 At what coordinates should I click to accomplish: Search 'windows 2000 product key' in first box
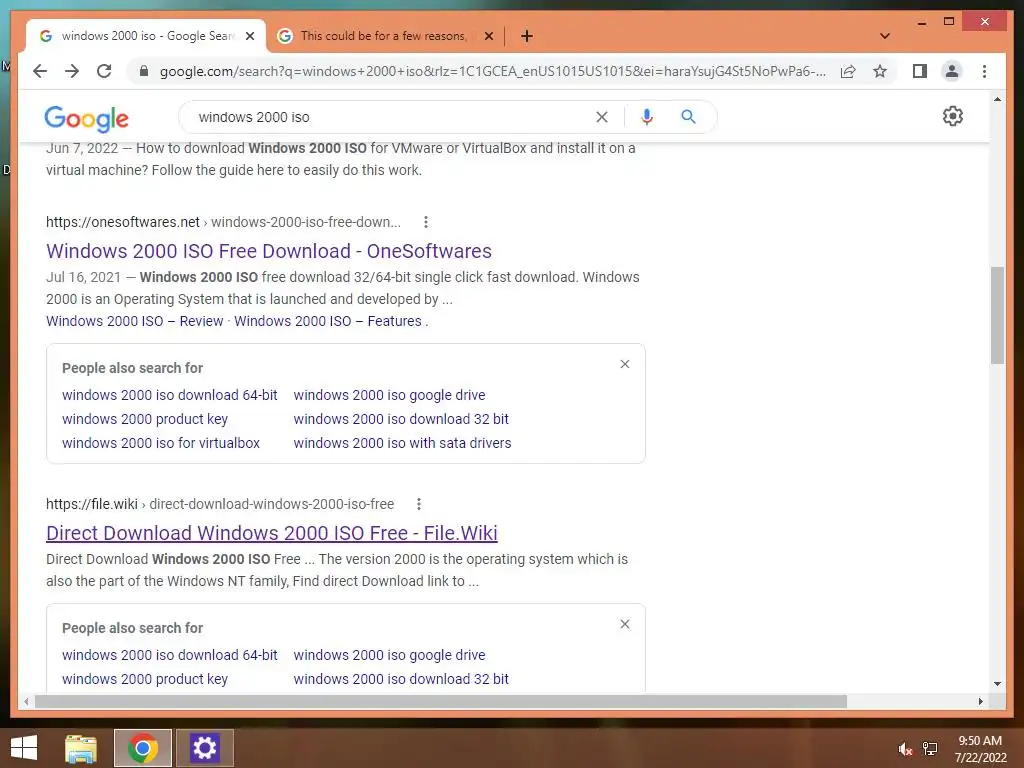[145, 419]
